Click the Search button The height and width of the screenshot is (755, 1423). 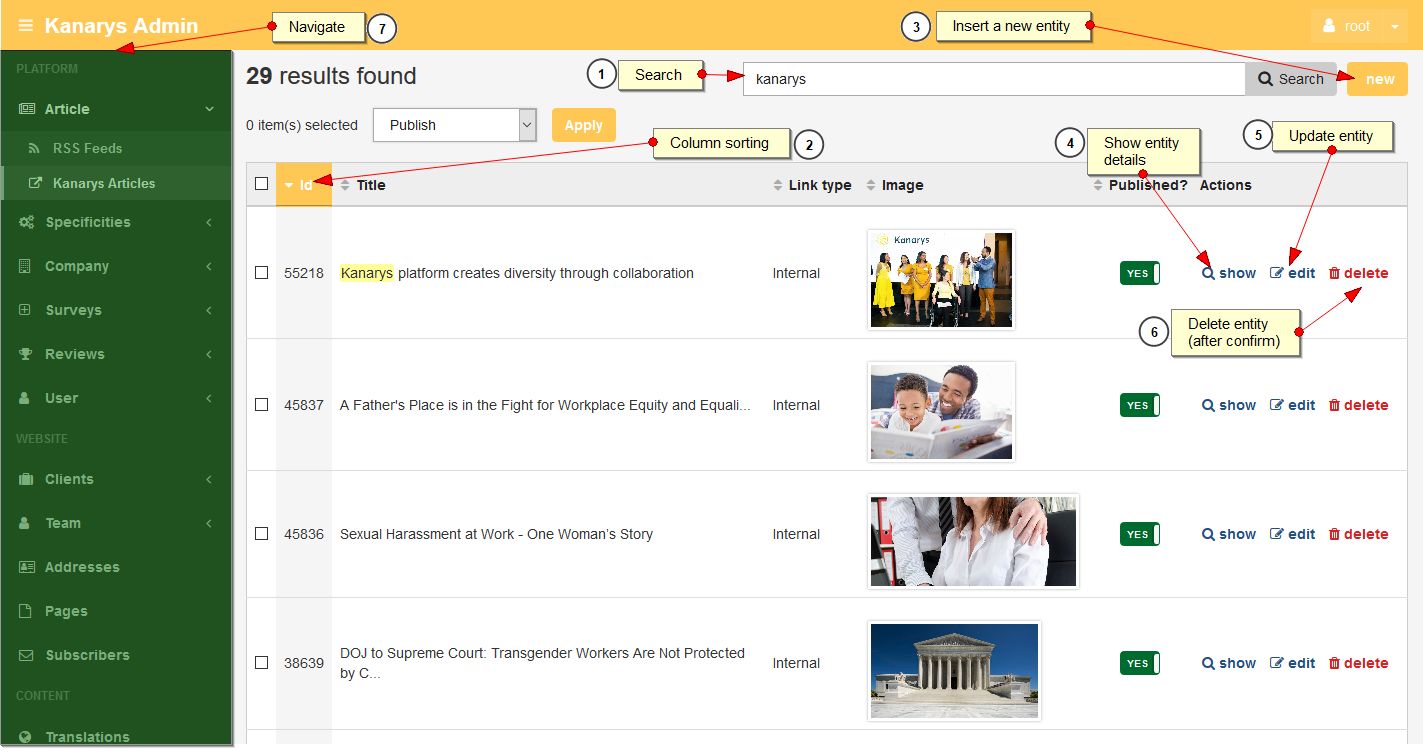point(1290,79)
